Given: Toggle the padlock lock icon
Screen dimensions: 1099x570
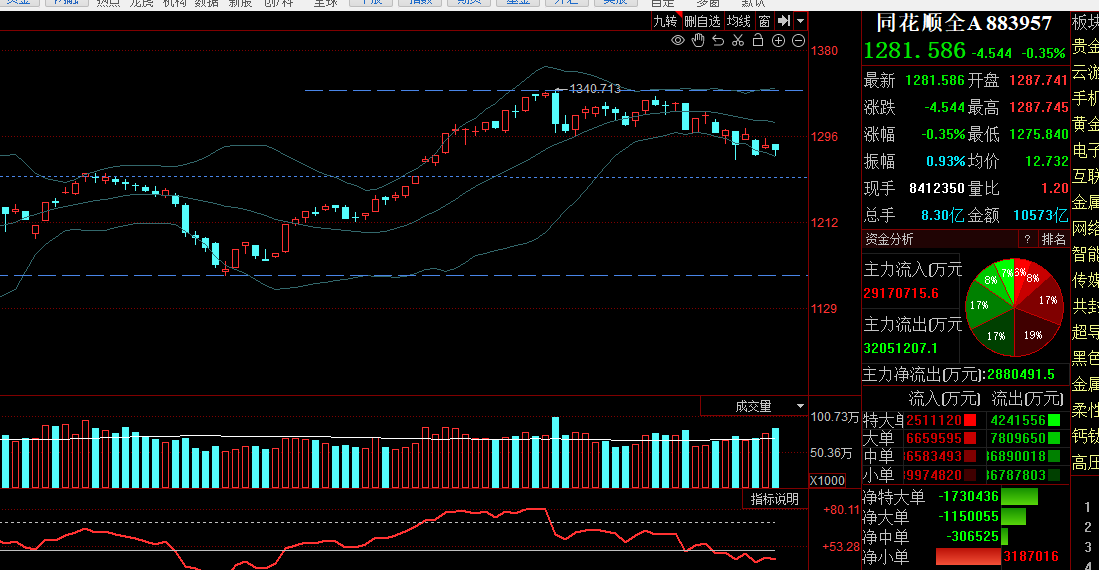Looking at the screenshot, I should [758, 40].
